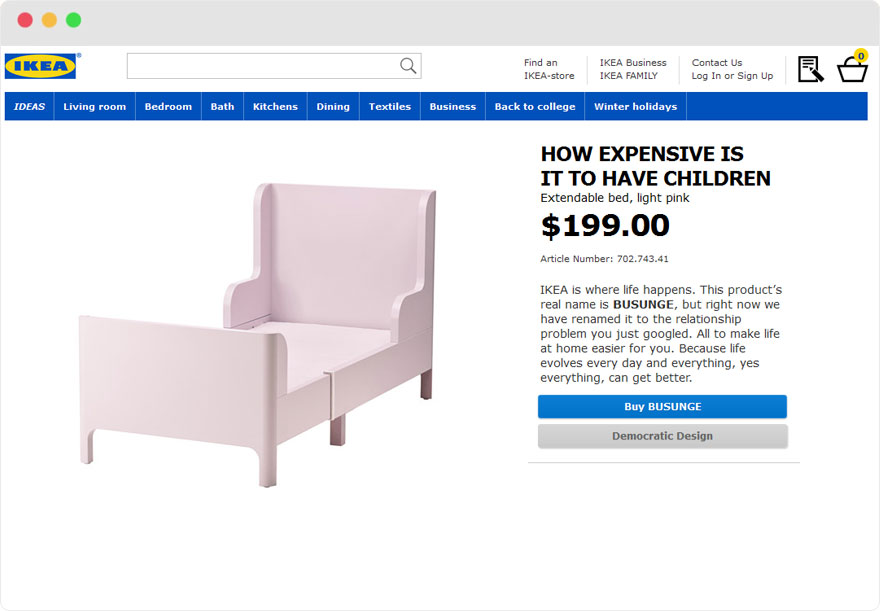Viewport: 880px width, 611px height.
Task: Open the Winter holidays category
Action: [636, 106]
